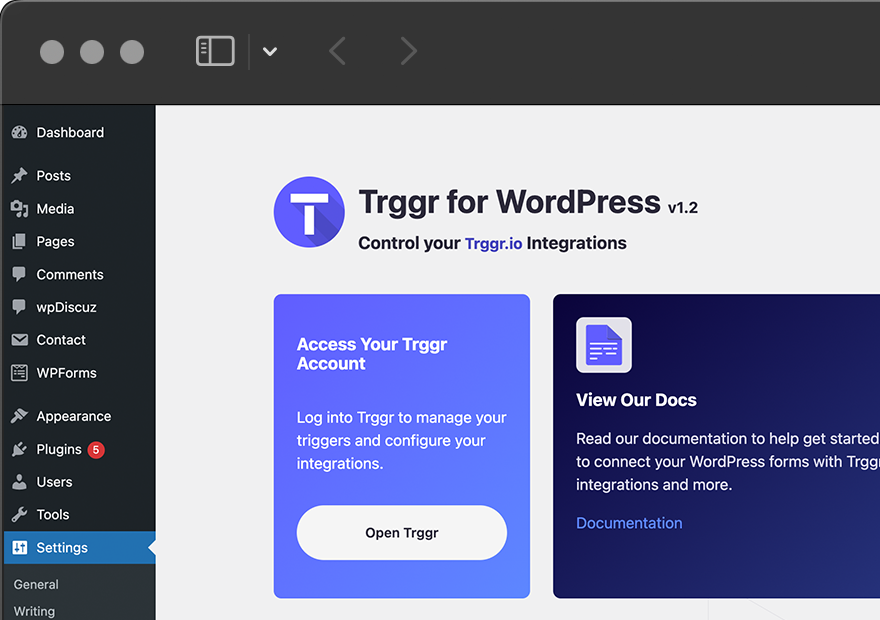This screenshot has height=620, width=880.
Task: Click the second gray window control dot
Action: [92, 52]
